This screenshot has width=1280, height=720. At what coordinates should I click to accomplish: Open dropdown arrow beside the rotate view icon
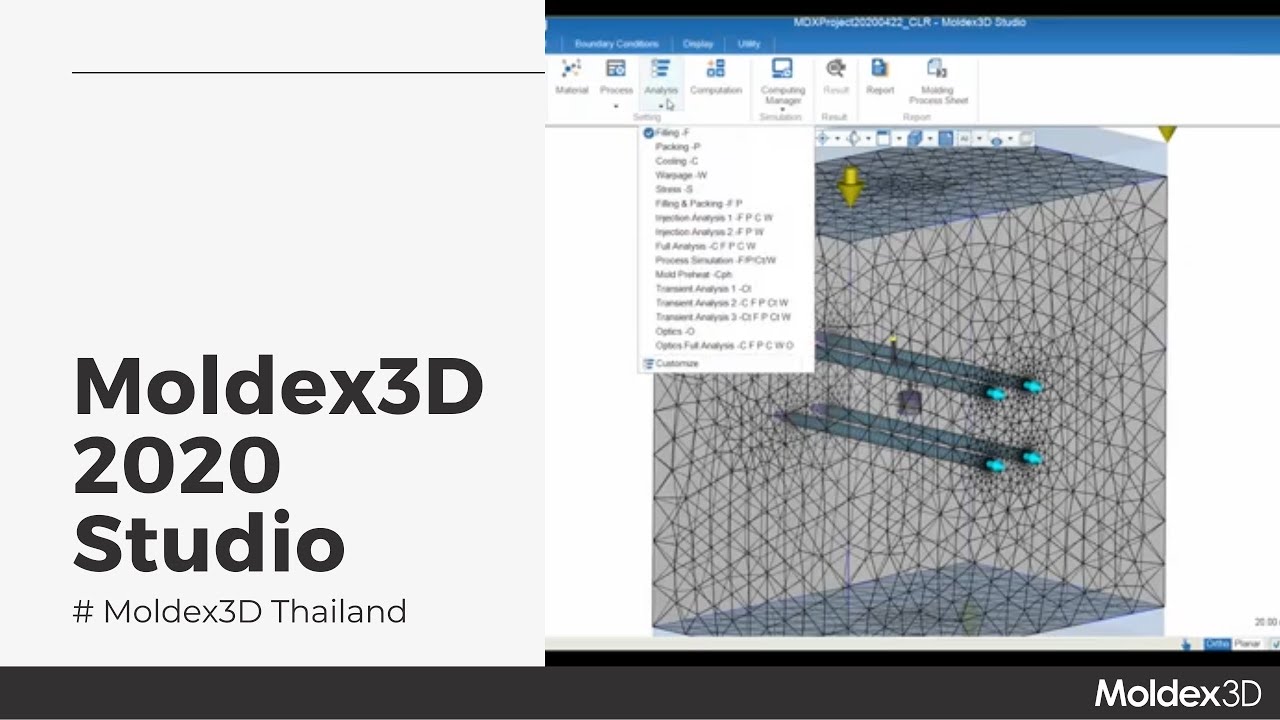click(868, 139)
